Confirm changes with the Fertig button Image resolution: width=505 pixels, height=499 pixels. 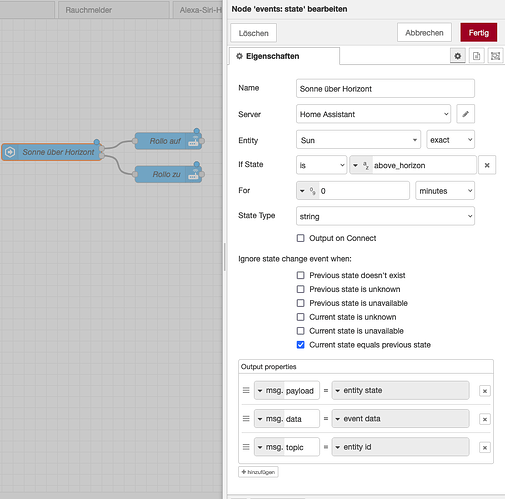[x=479, y=33]
